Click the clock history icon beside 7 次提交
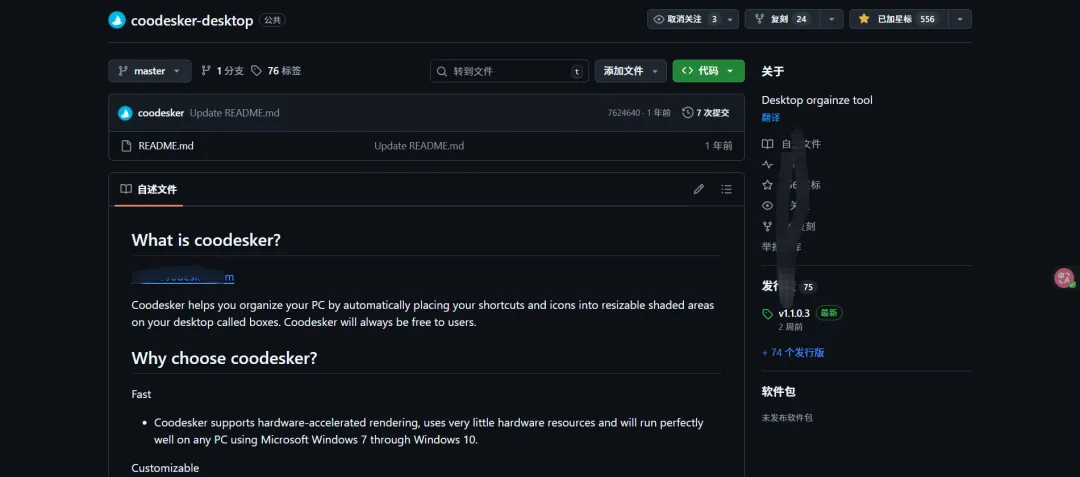 (x=687, y=113)
